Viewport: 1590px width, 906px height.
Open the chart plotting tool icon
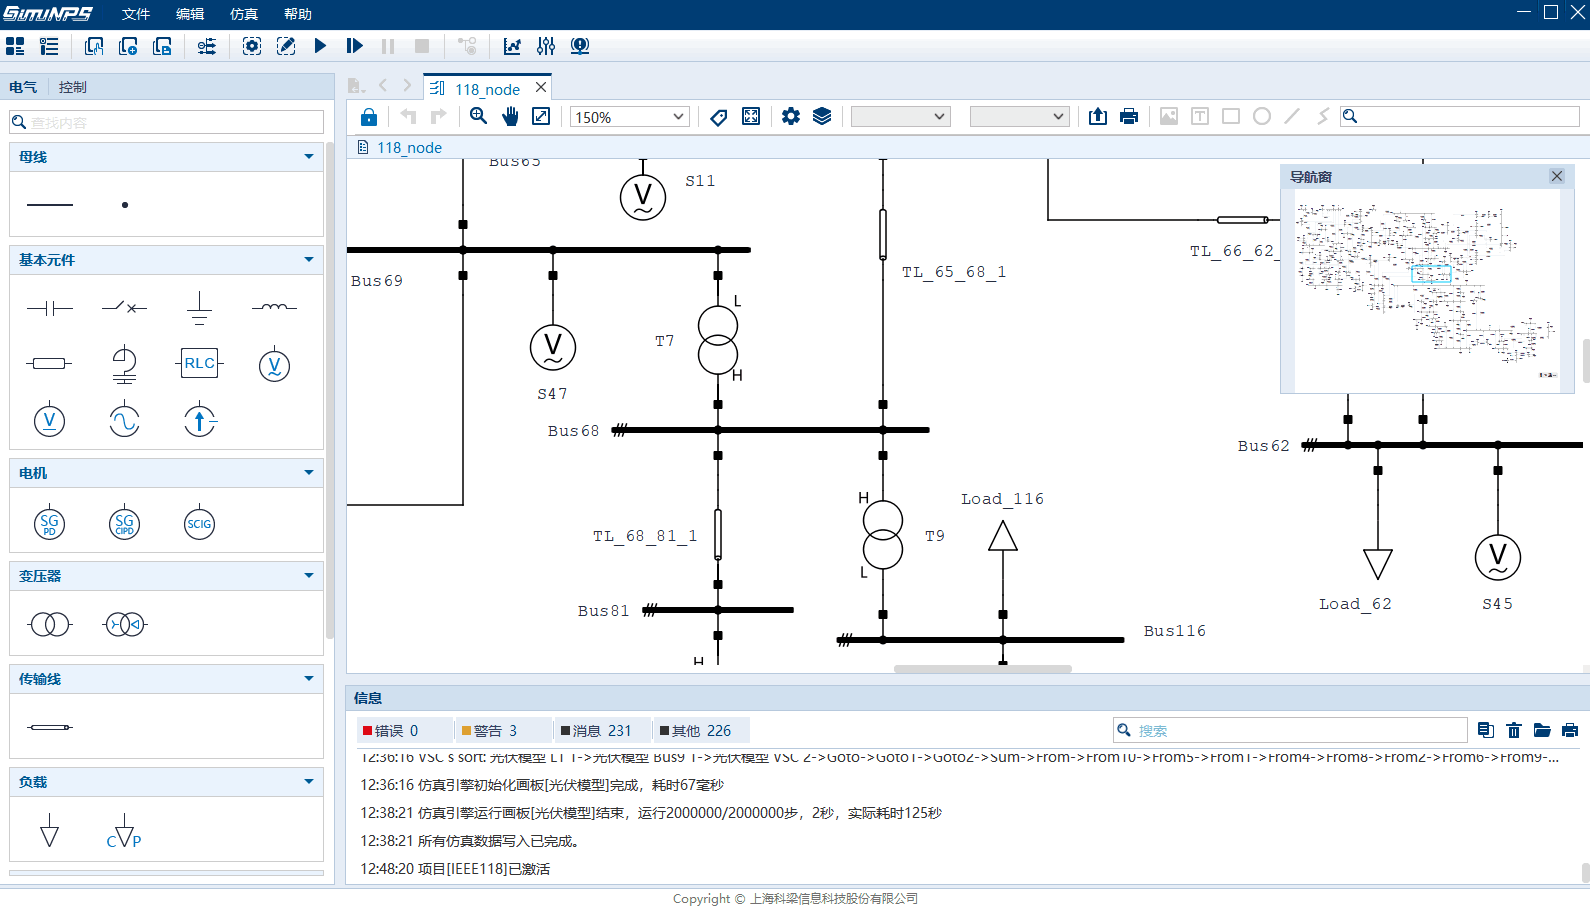pos(512,46)
